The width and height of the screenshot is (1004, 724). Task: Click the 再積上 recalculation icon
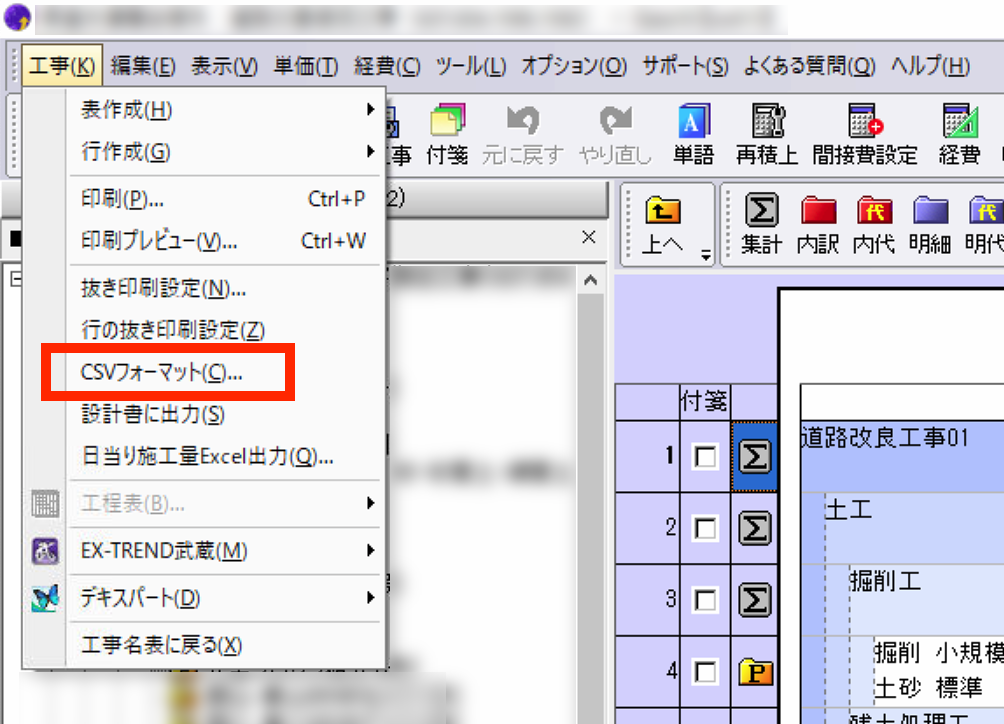click(766, 134)
